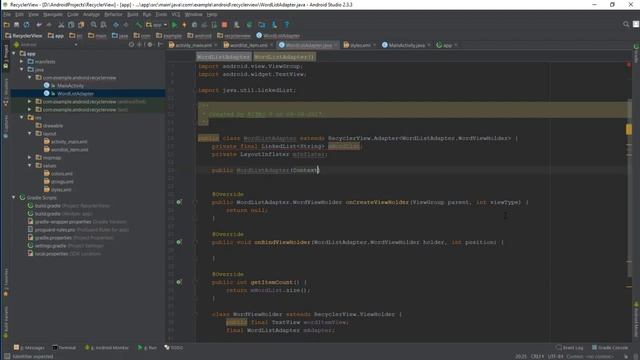
Task: Expand the manifests folder
Action: (x=22, y=62)
